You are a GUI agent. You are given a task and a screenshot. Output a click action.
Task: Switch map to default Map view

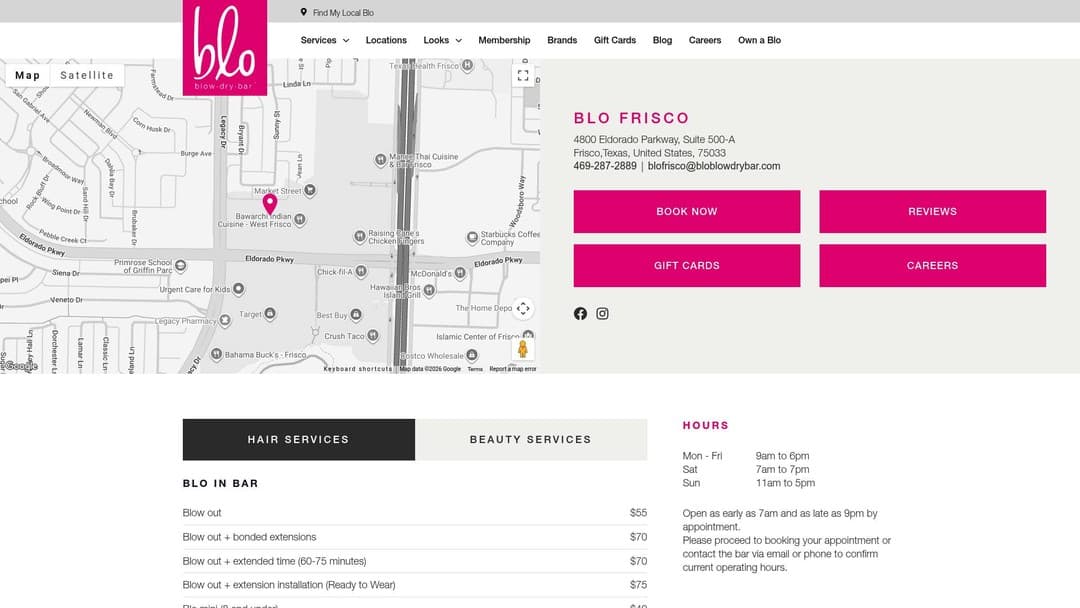pos(28,75)
